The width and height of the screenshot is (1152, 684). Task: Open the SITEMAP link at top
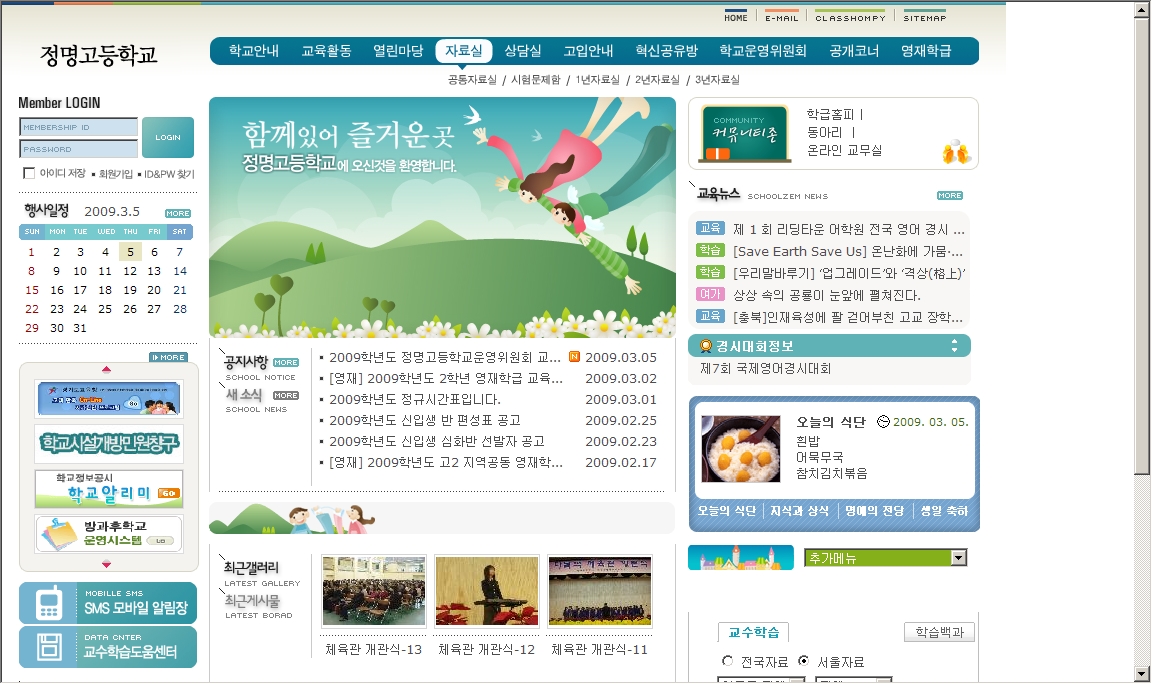point(924,16)
